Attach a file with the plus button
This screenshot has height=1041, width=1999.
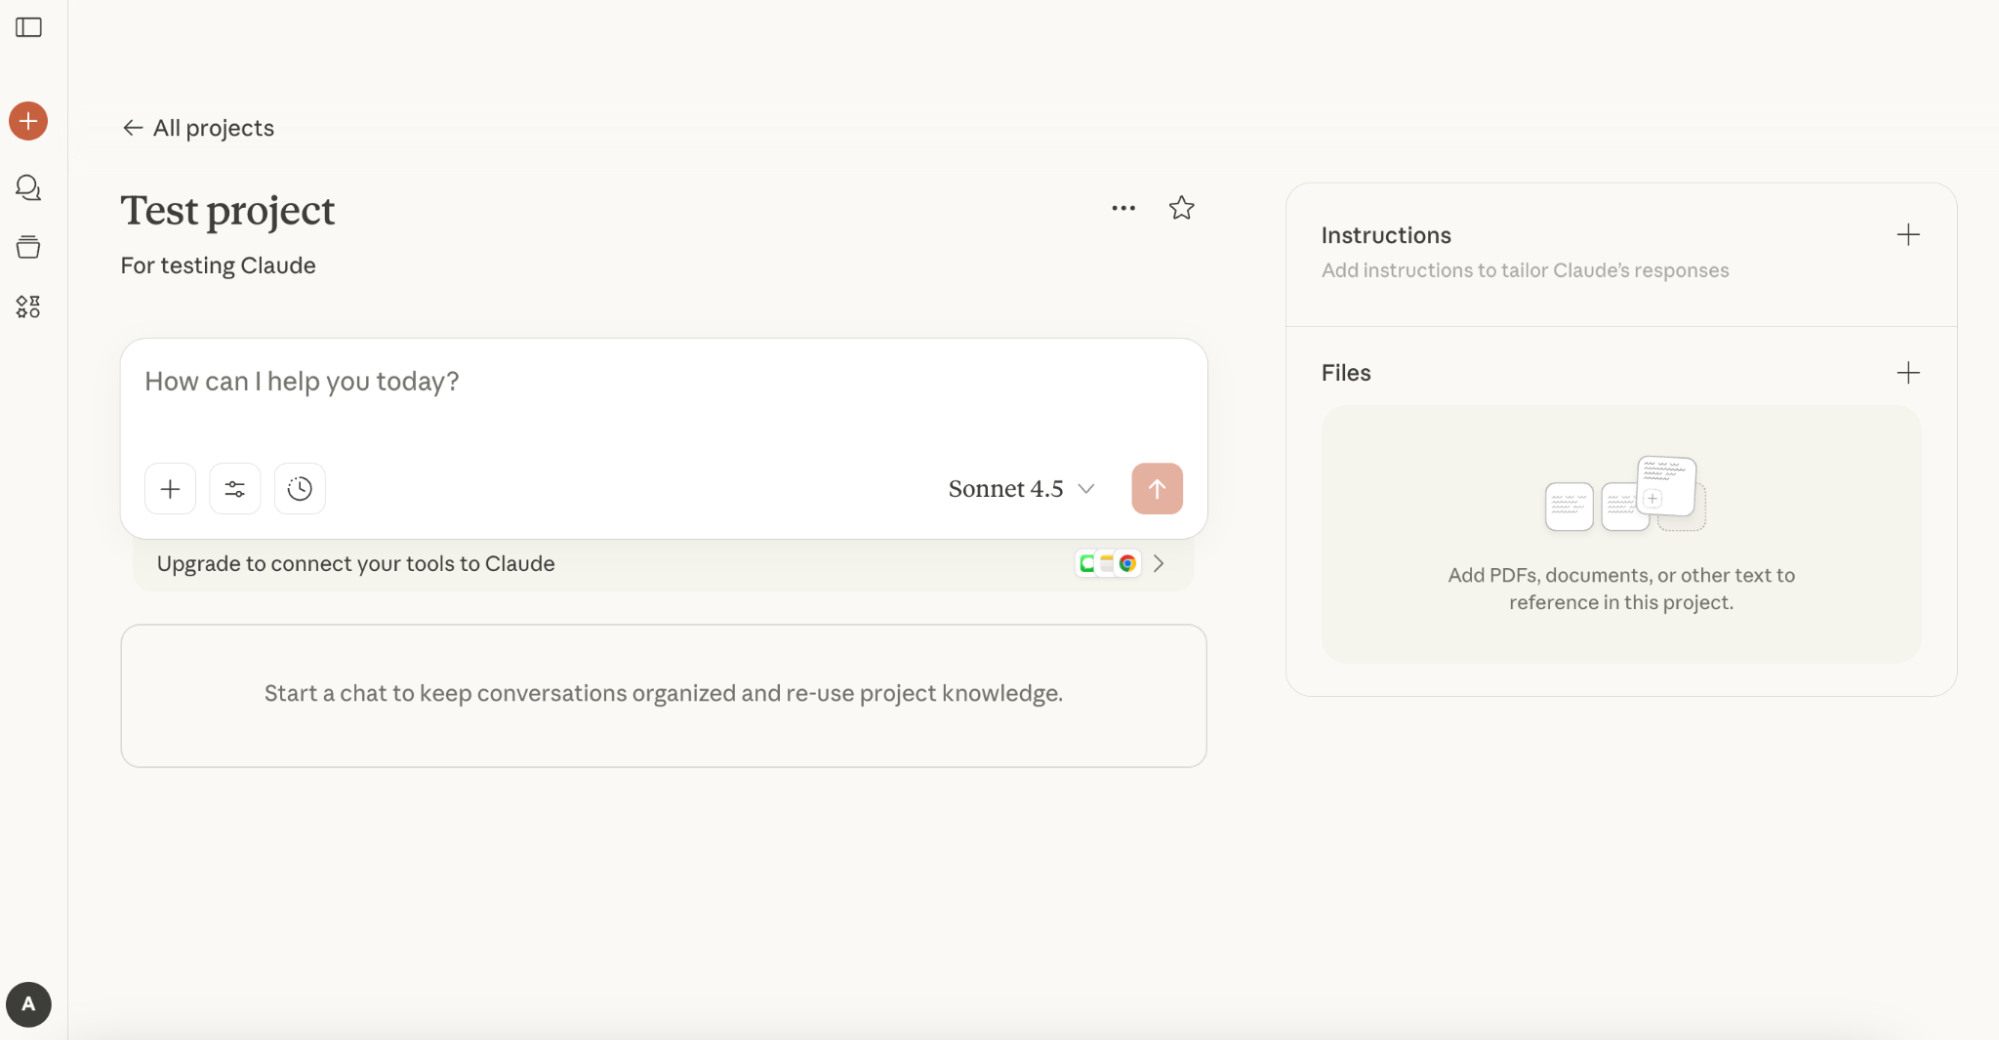pyautogui.click(x=170, y=489)
